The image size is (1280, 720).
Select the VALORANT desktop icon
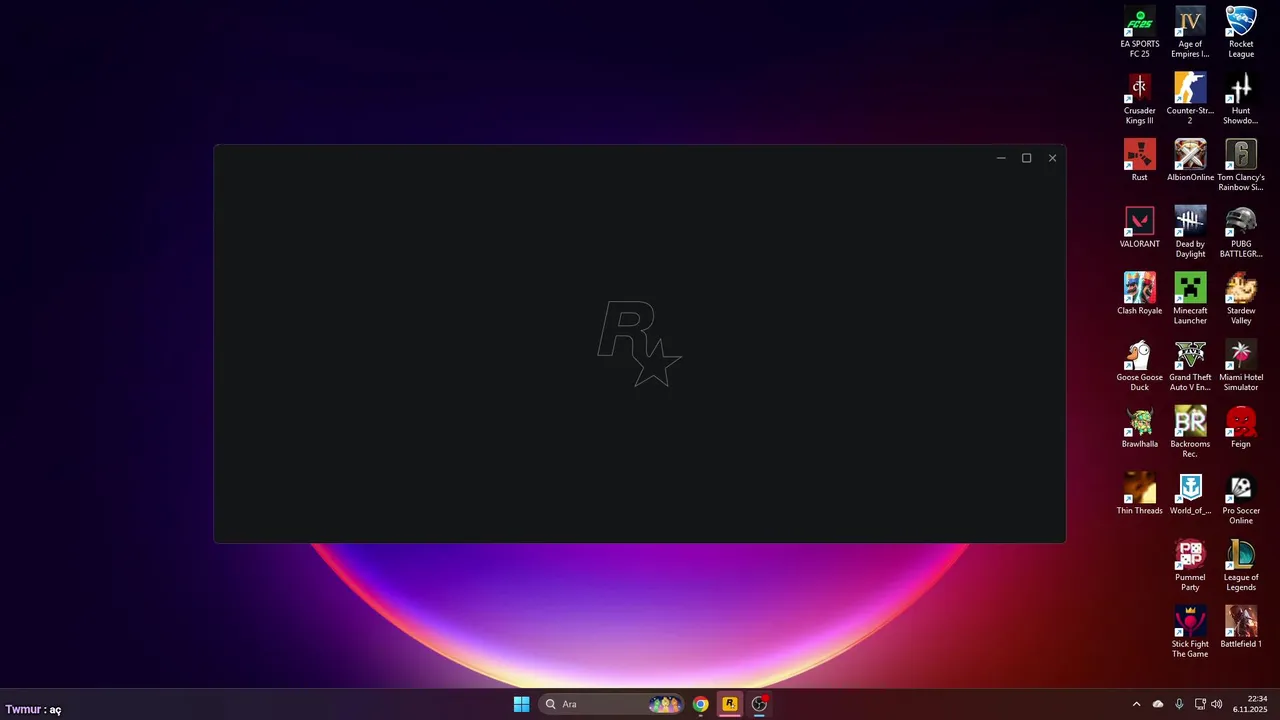tap(1139, 228)
